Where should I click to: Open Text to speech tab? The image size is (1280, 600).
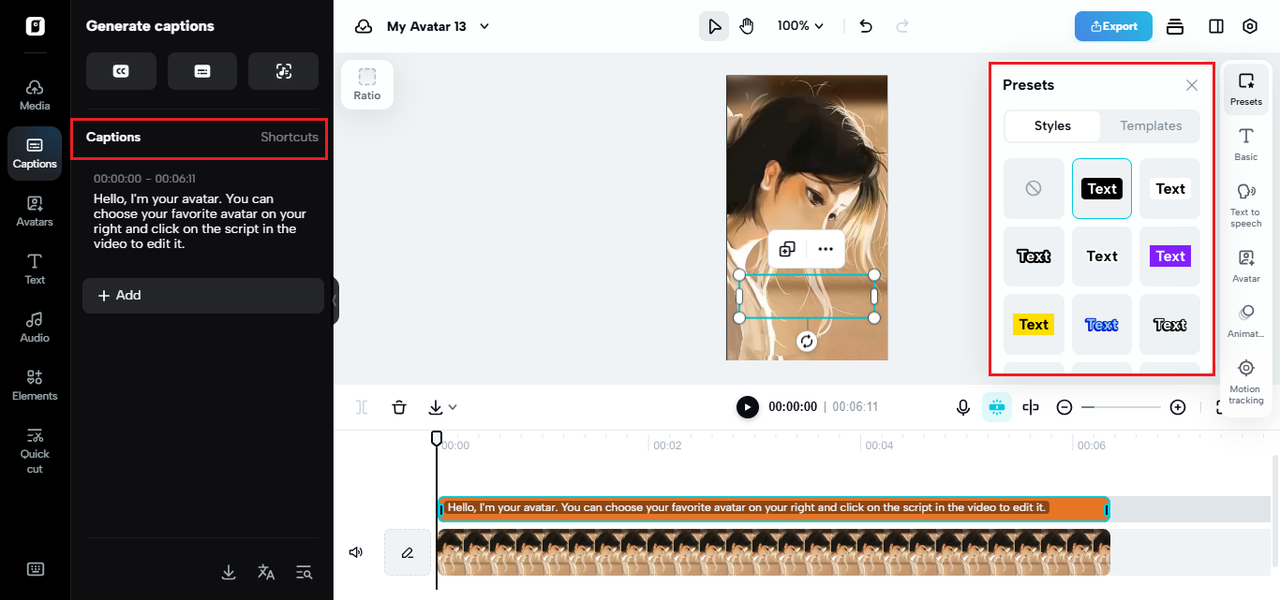pos(1246,204)
